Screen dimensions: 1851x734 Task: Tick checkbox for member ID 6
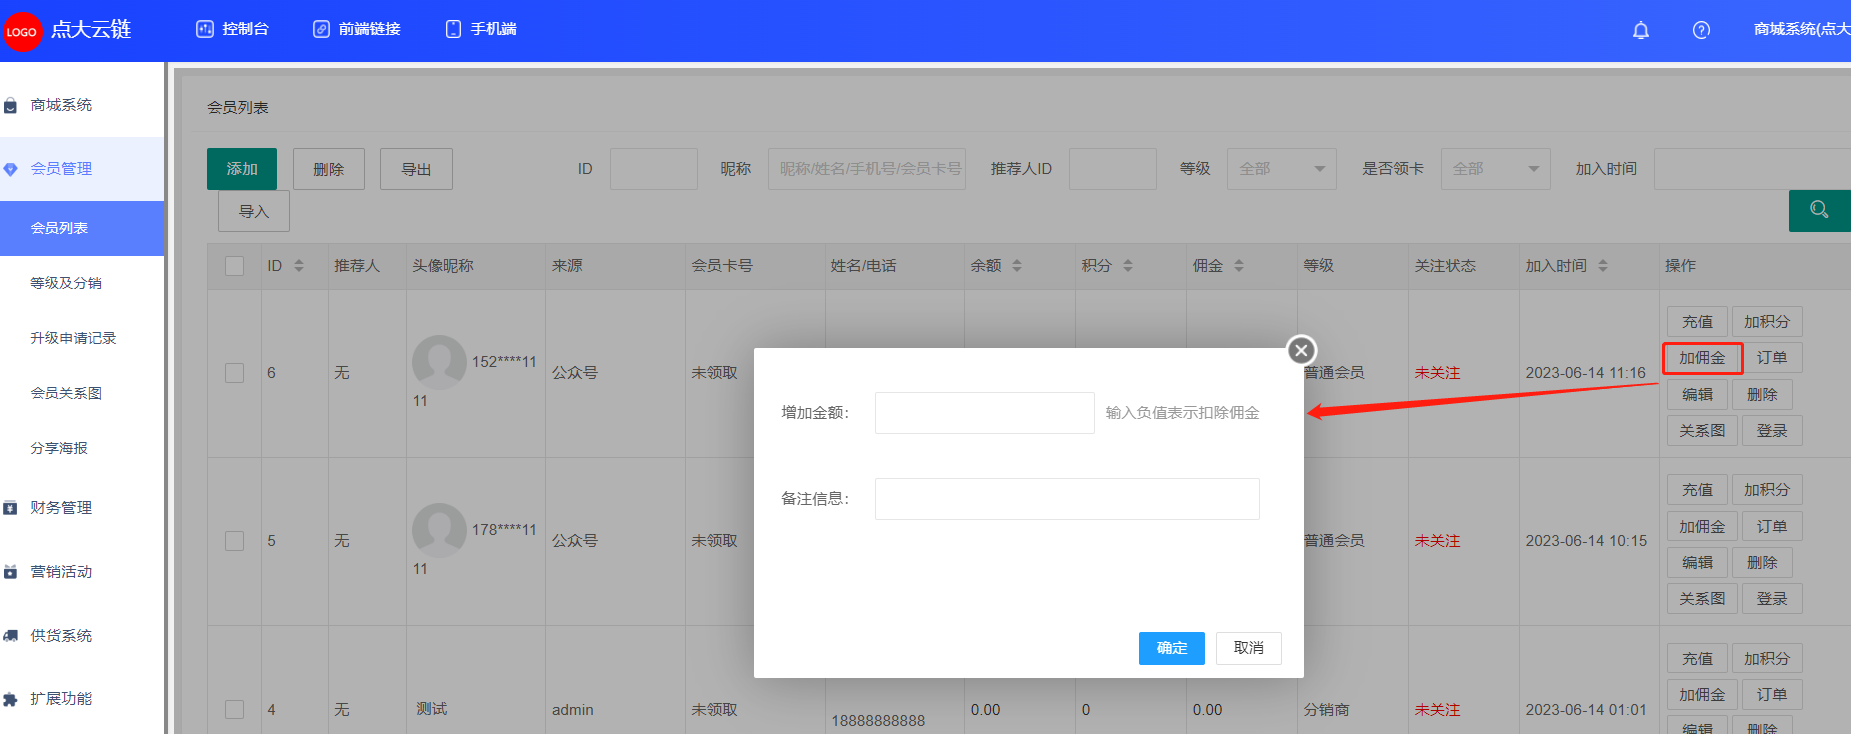(x=235, y=373)
